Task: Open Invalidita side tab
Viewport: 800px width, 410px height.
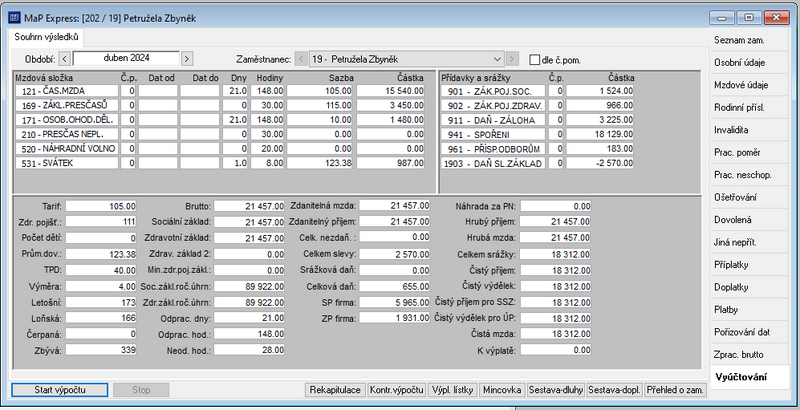Action: tap(749, 130)
